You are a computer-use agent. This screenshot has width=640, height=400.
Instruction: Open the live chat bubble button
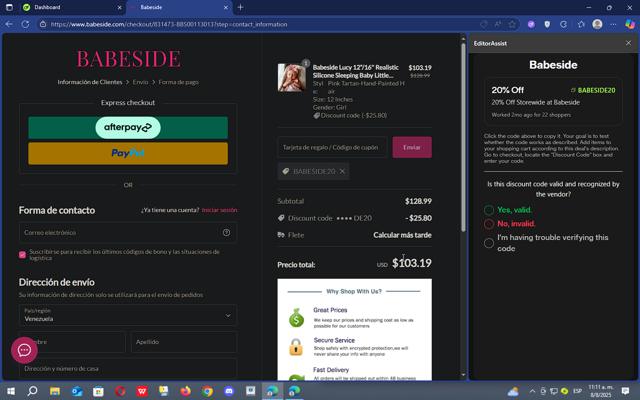pyautogui.click(x=24, y=350)
